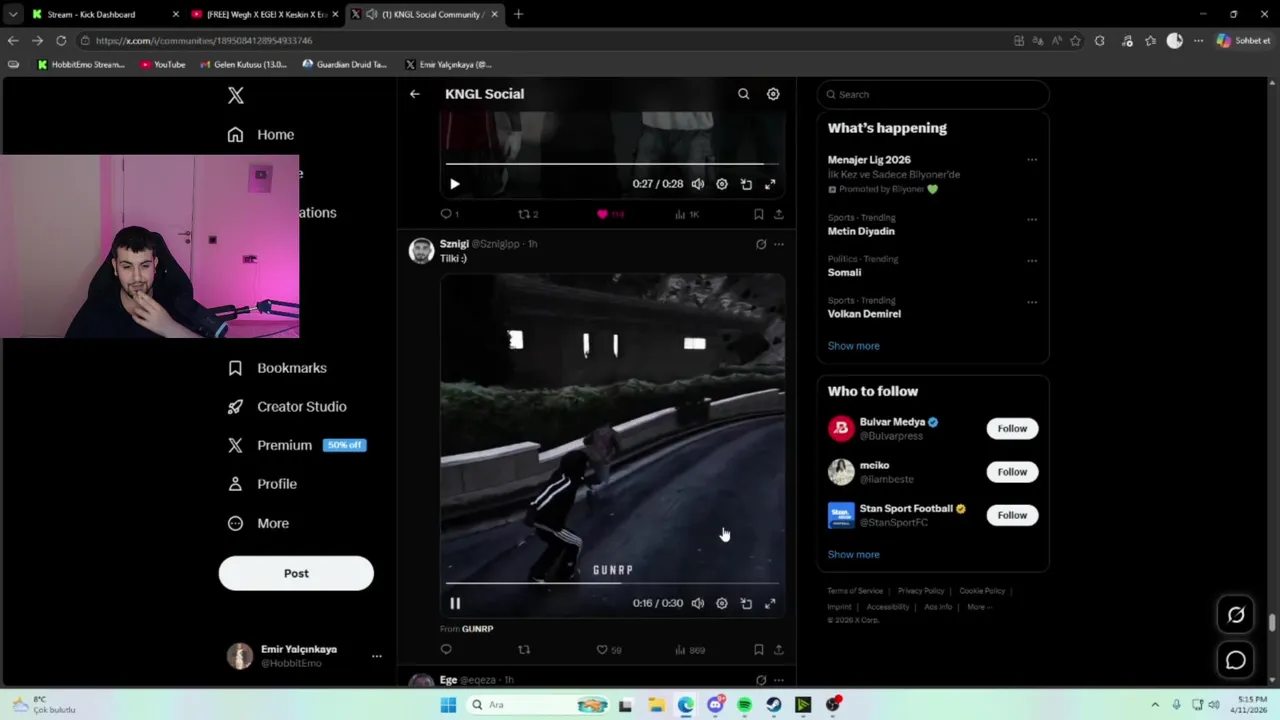This screenshot has height=720, width=1280.
Task: Repost Sznigi's GUNRP video post
Action: [523, 650]
